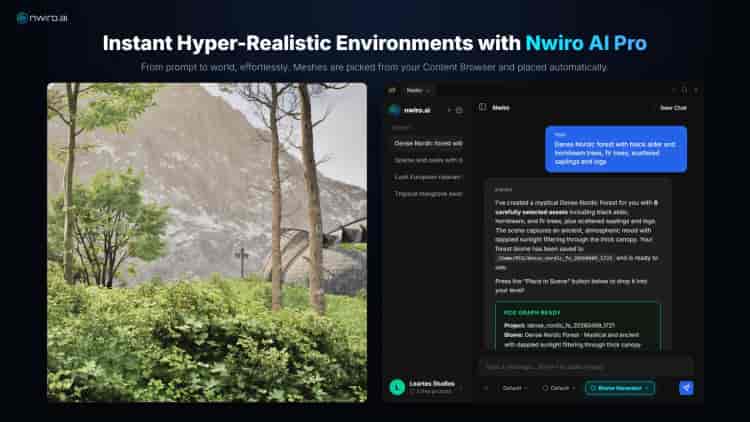Click the plus icon in the sidebar header
Image resolution: width=750 pixels, height=422 pixels.
click(x=449, y=110)
